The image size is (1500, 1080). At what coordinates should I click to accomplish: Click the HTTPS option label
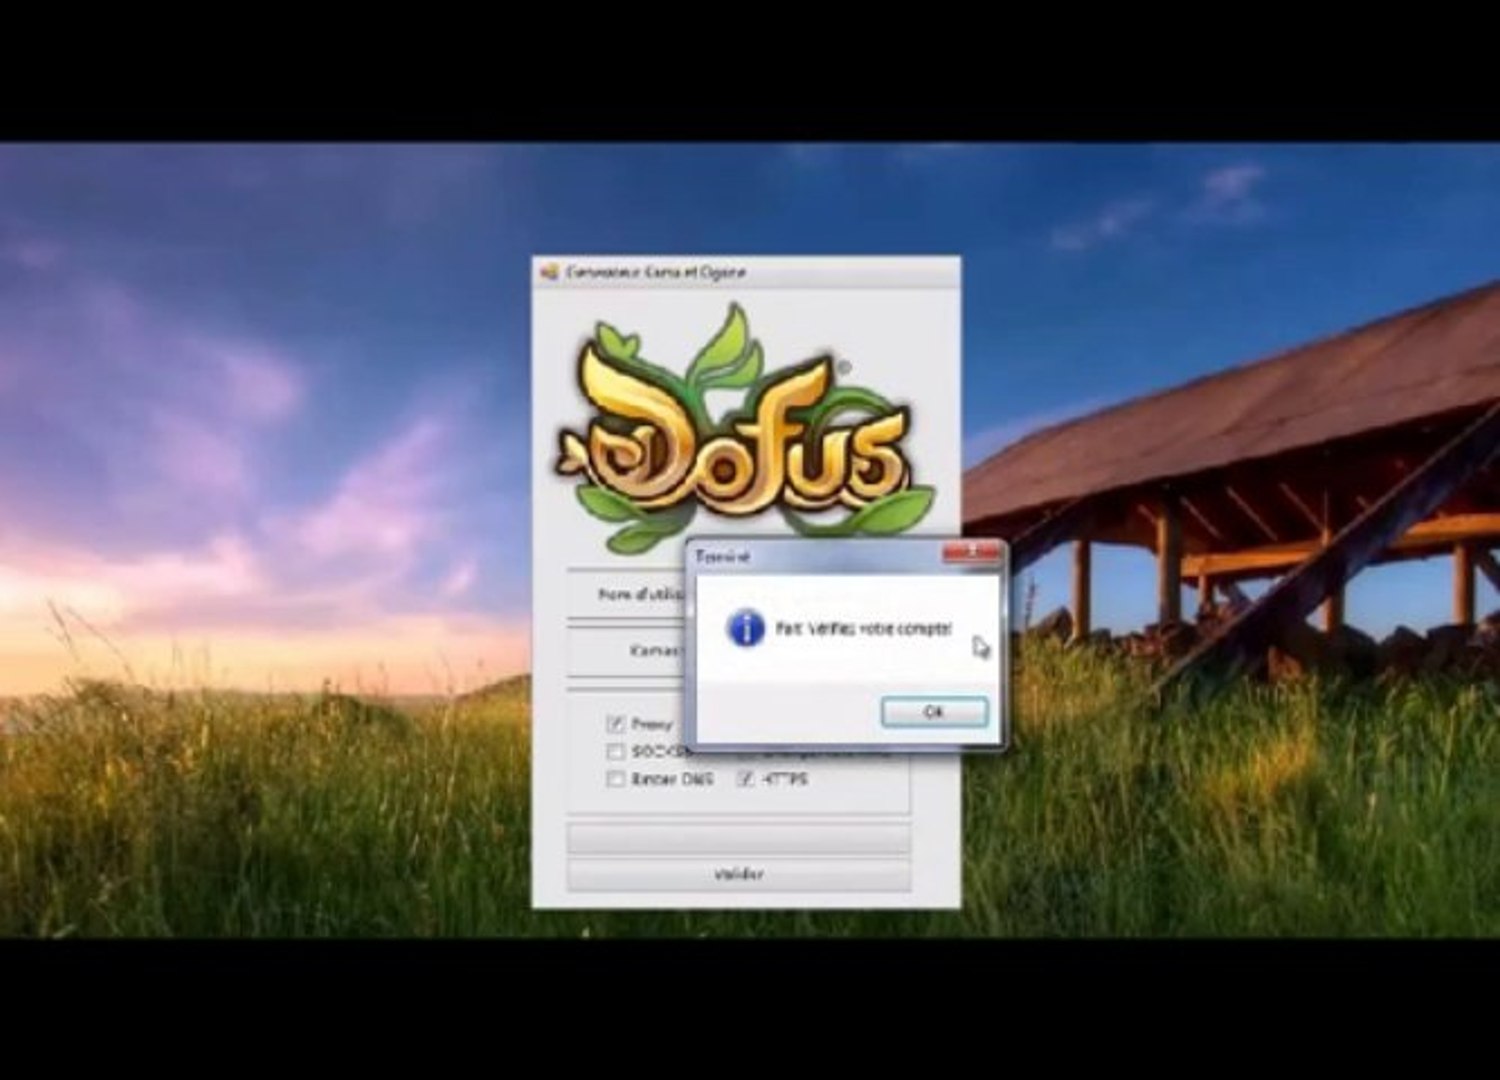pos(784,778)
